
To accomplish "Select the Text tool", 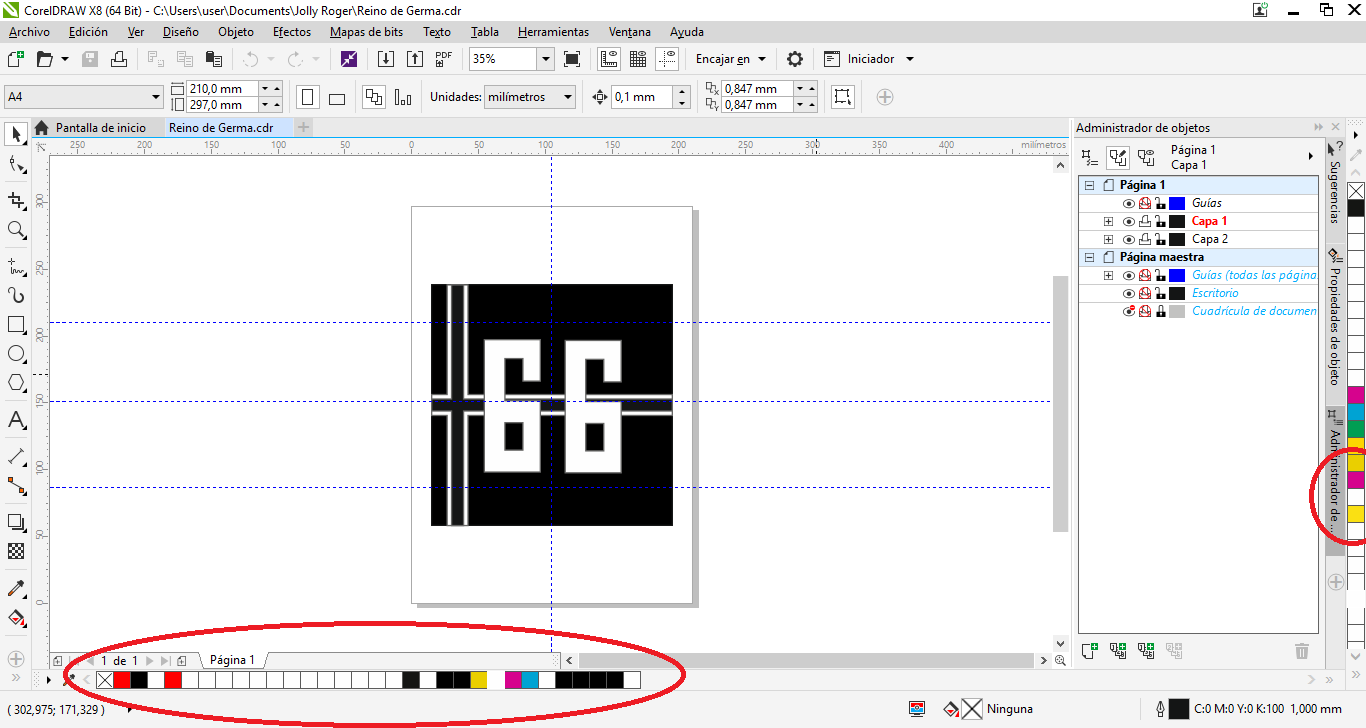I will point(16,421).
